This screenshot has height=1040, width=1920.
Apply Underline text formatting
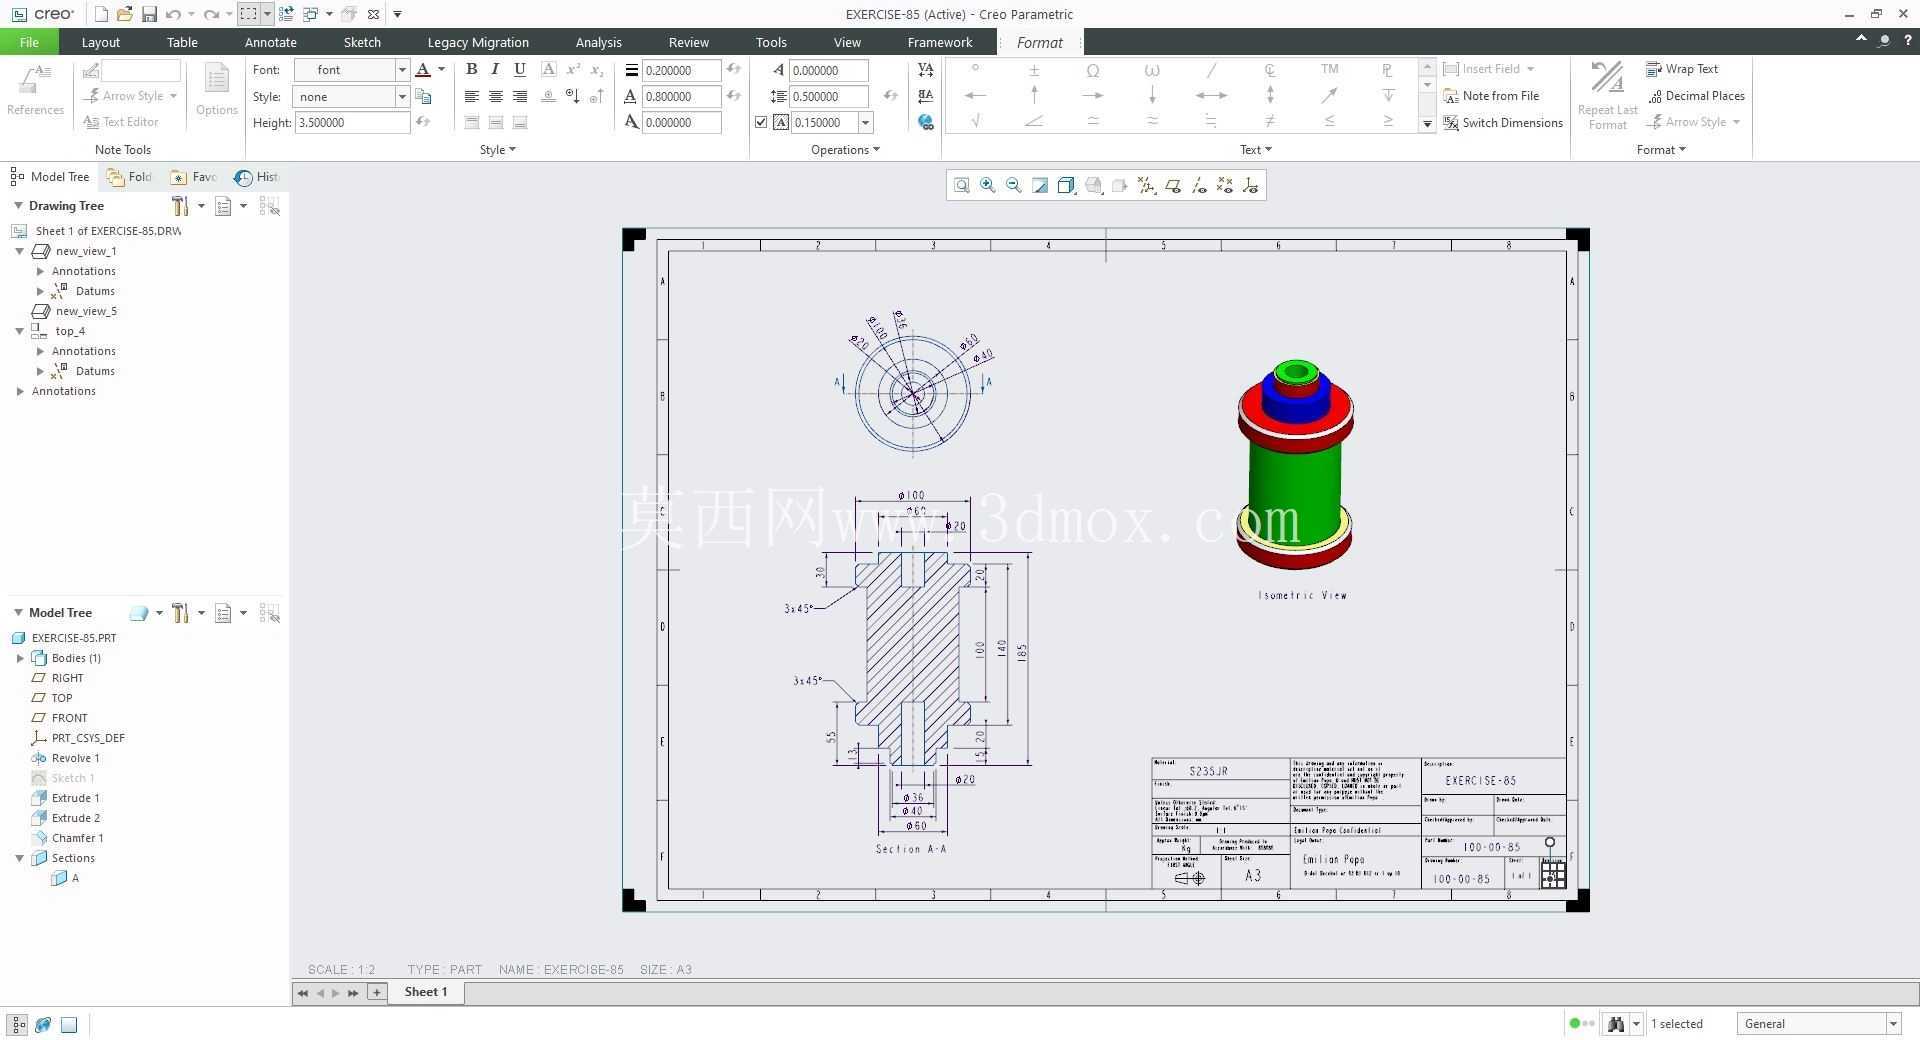tap(519, 69)
